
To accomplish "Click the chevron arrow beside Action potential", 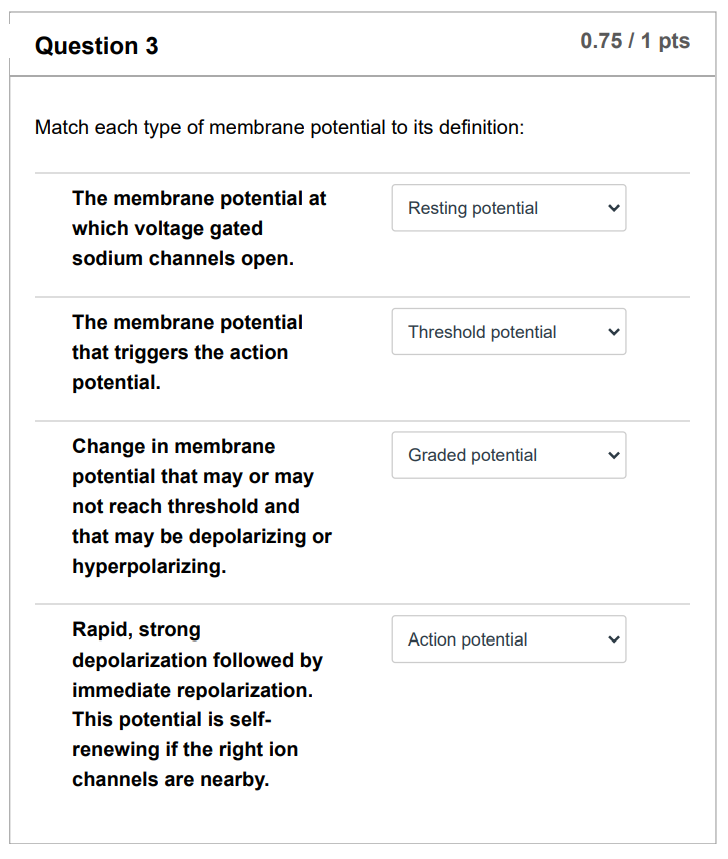I will pyautogui.click(x=614, y=640).
